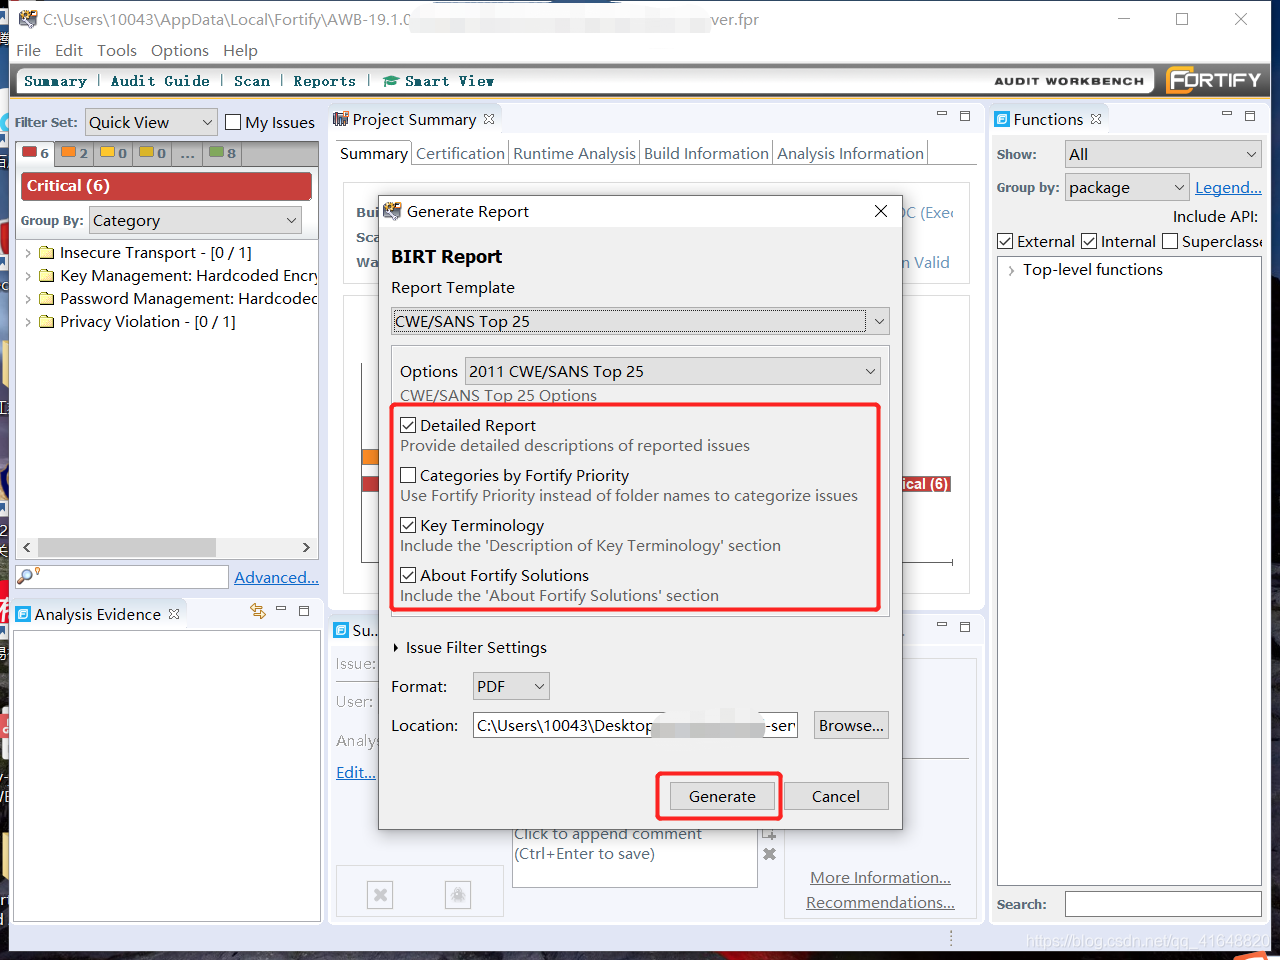Image resolution: width=1280 pixels, height=960 pixels.
Task: Open the High issues folder tab showing 2
Action: click(74, 153)
